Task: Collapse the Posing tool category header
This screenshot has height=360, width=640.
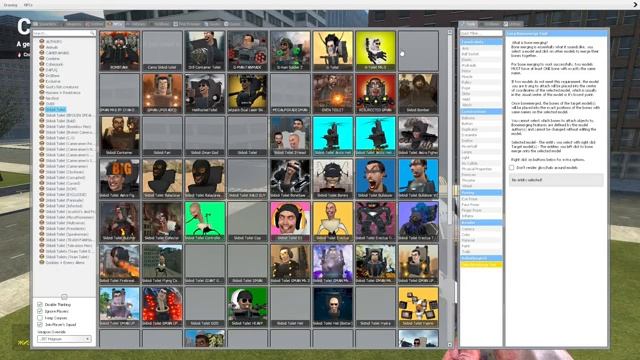Action: (x=481, y=193)
